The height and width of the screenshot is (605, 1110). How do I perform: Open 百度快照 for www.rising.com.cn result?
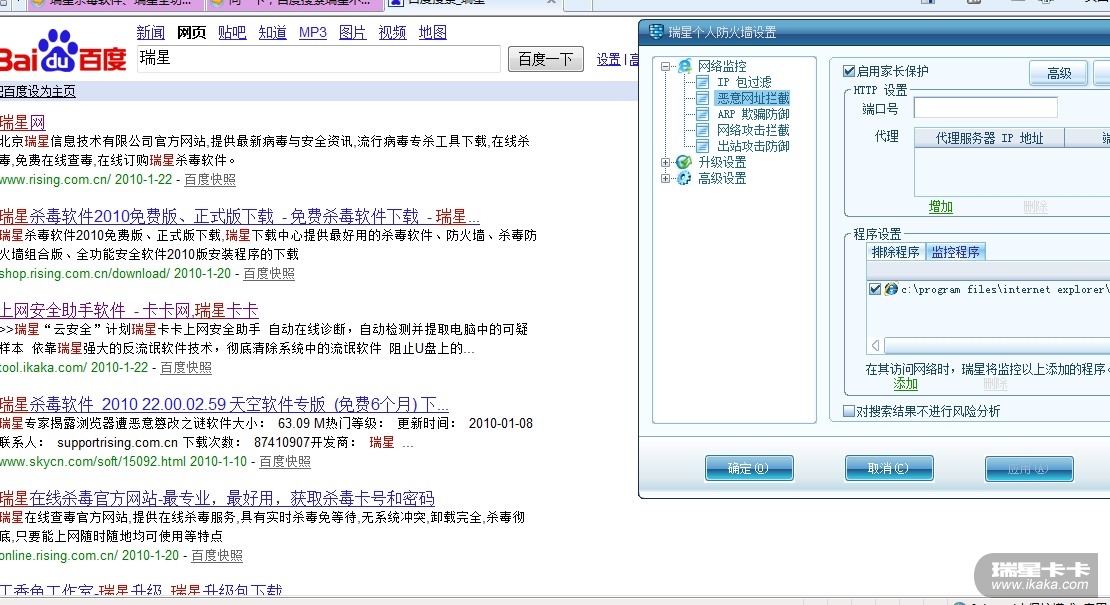point(210,180)
